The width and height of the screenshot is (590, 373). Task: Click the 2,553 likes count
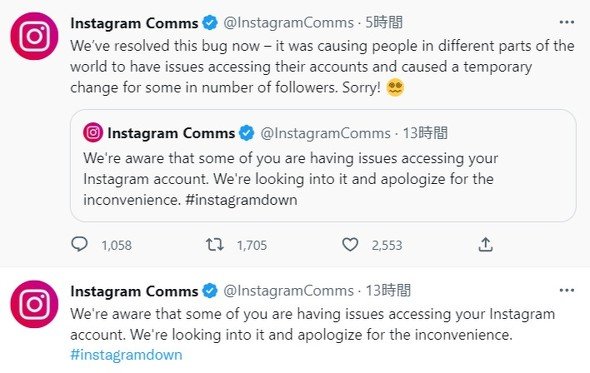pos(387,245)
